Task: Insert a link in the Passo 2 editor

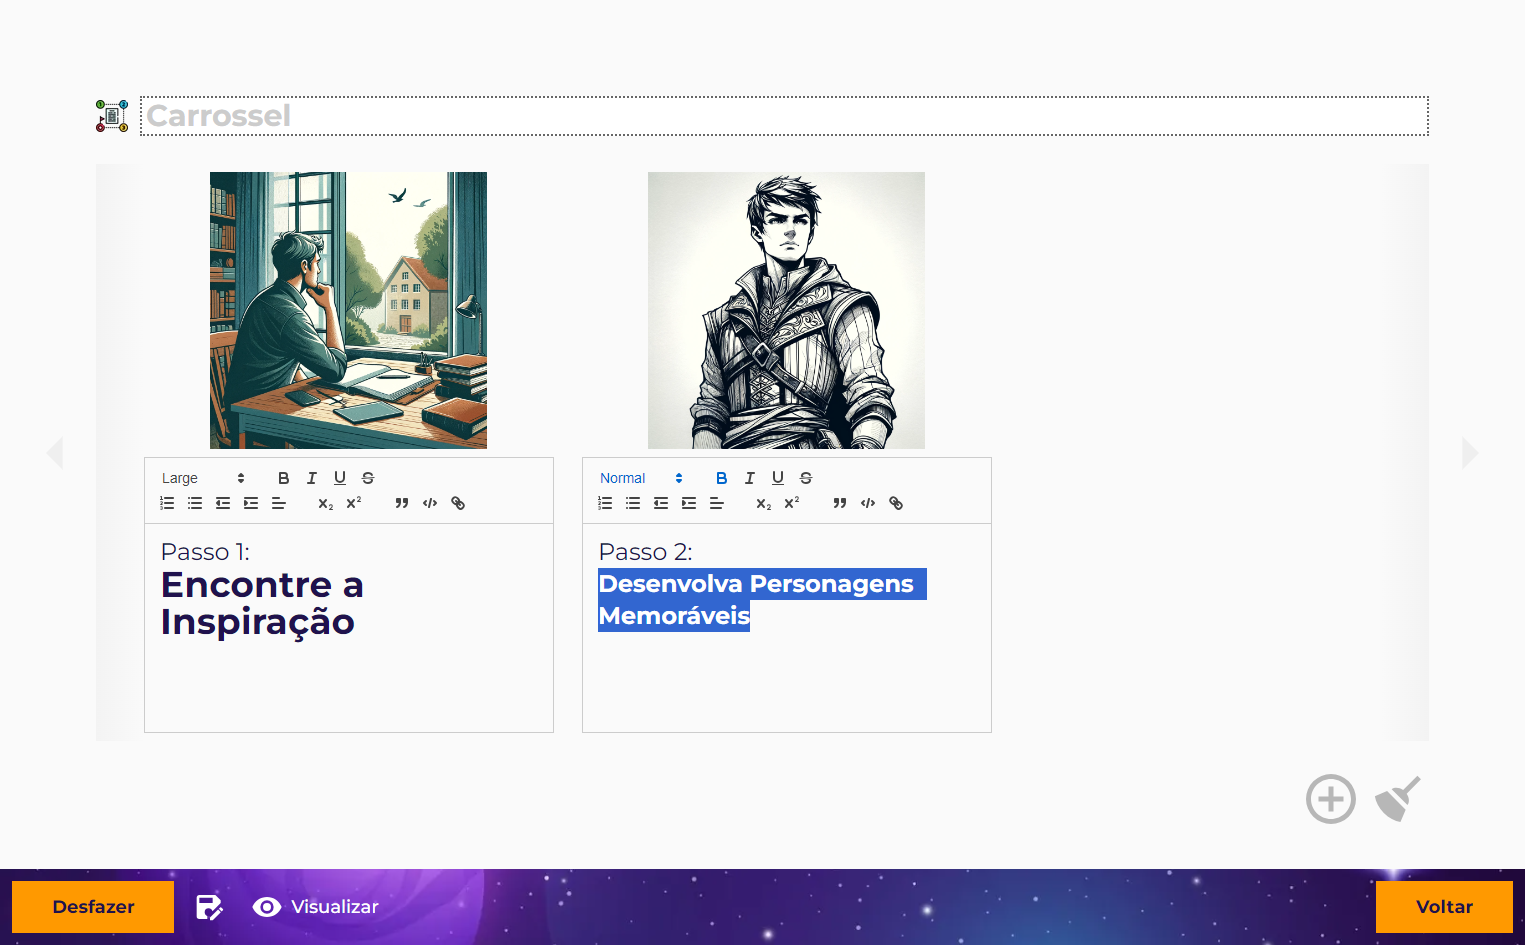Action: 896,503
